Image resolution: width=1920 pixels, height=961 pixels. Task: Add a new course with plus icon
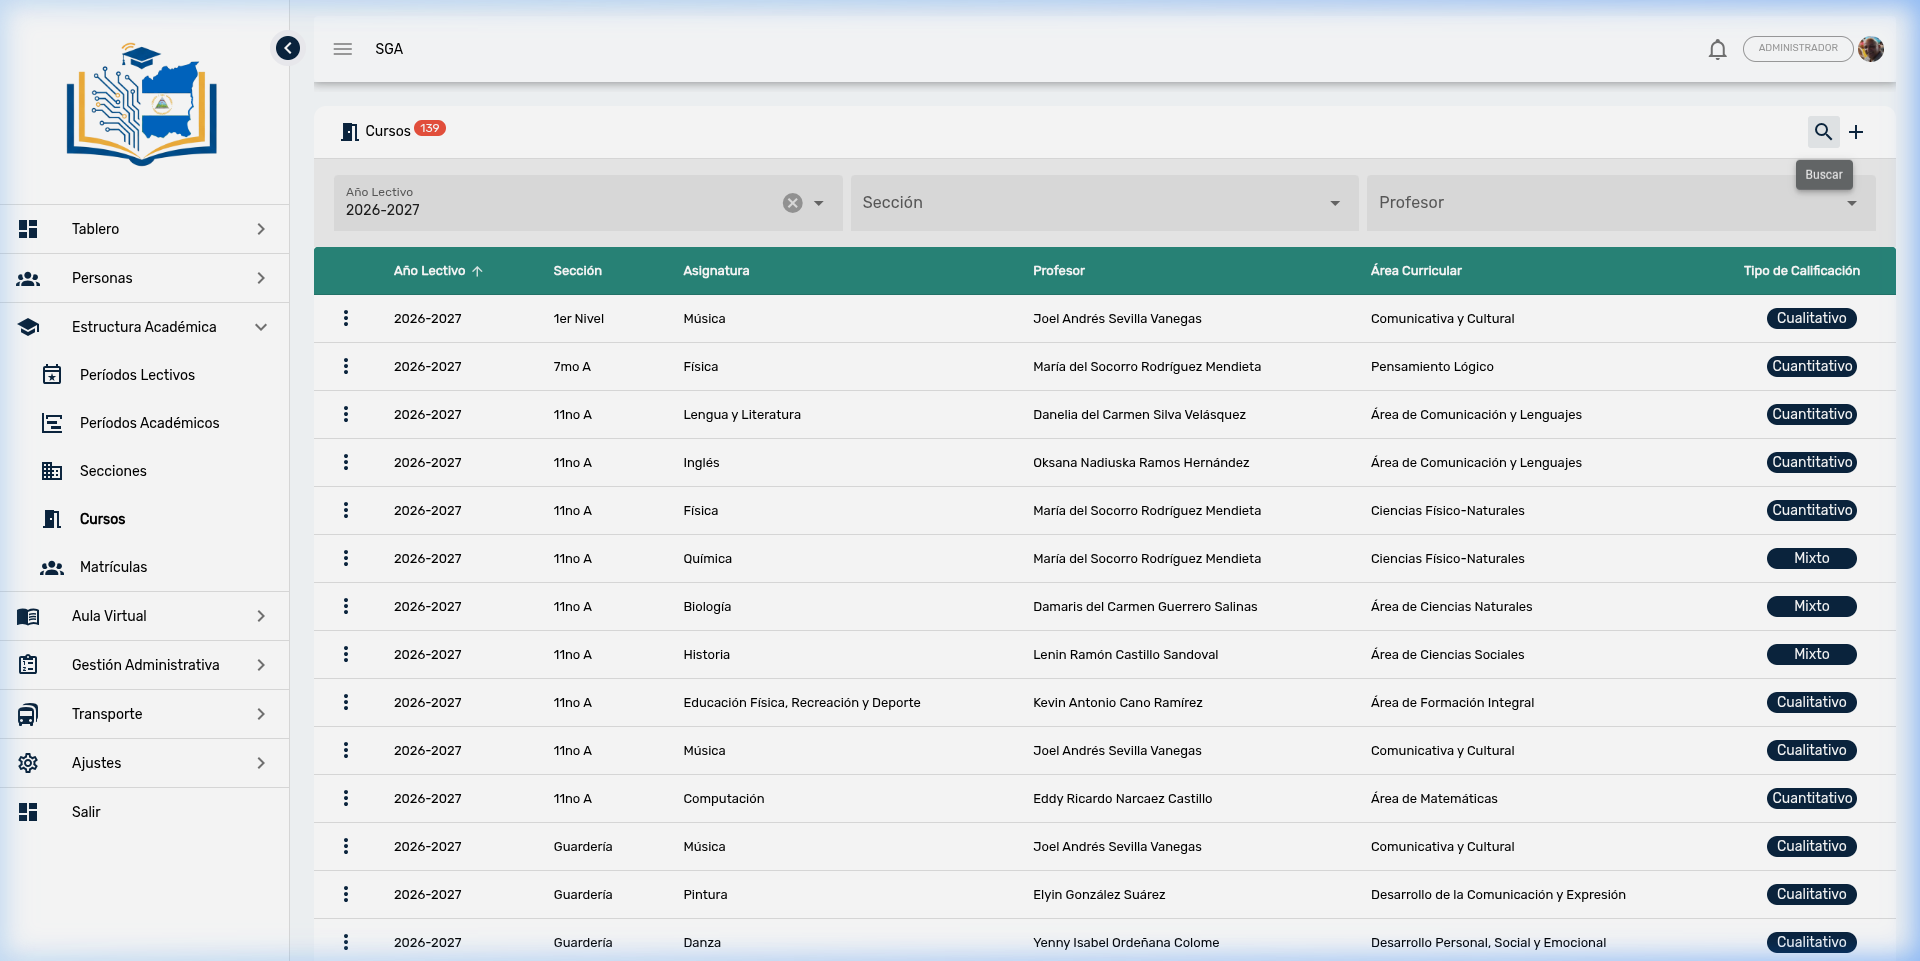pyautogui.click(x=1856, y=132)
